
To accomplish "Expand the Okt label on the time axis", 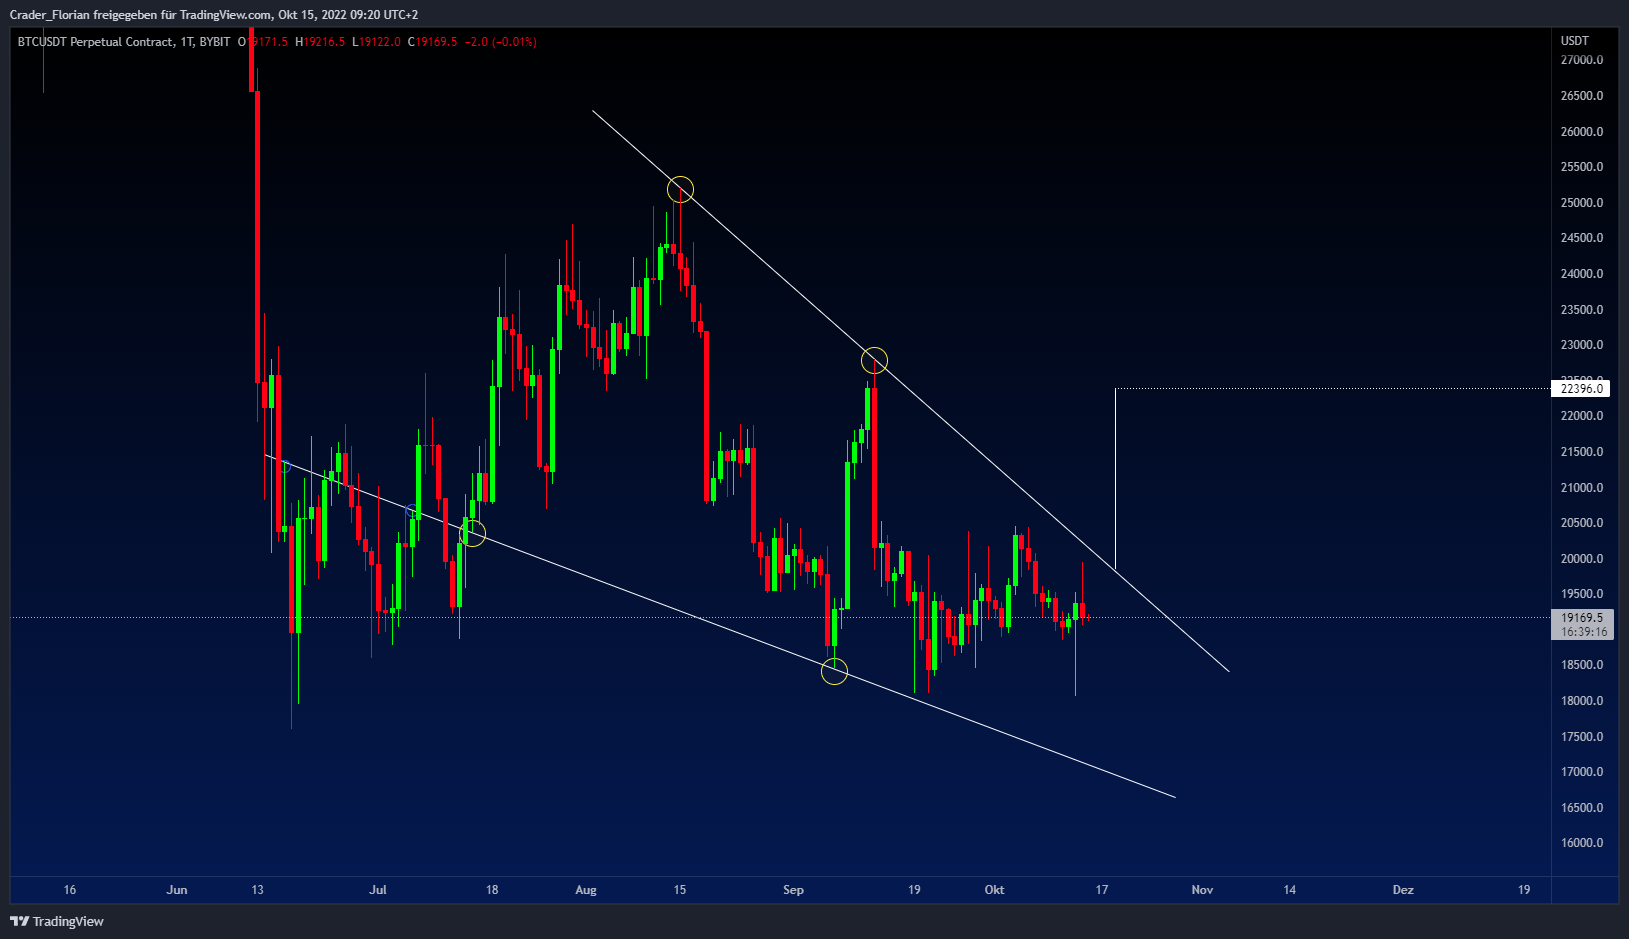I will (994, 889).
